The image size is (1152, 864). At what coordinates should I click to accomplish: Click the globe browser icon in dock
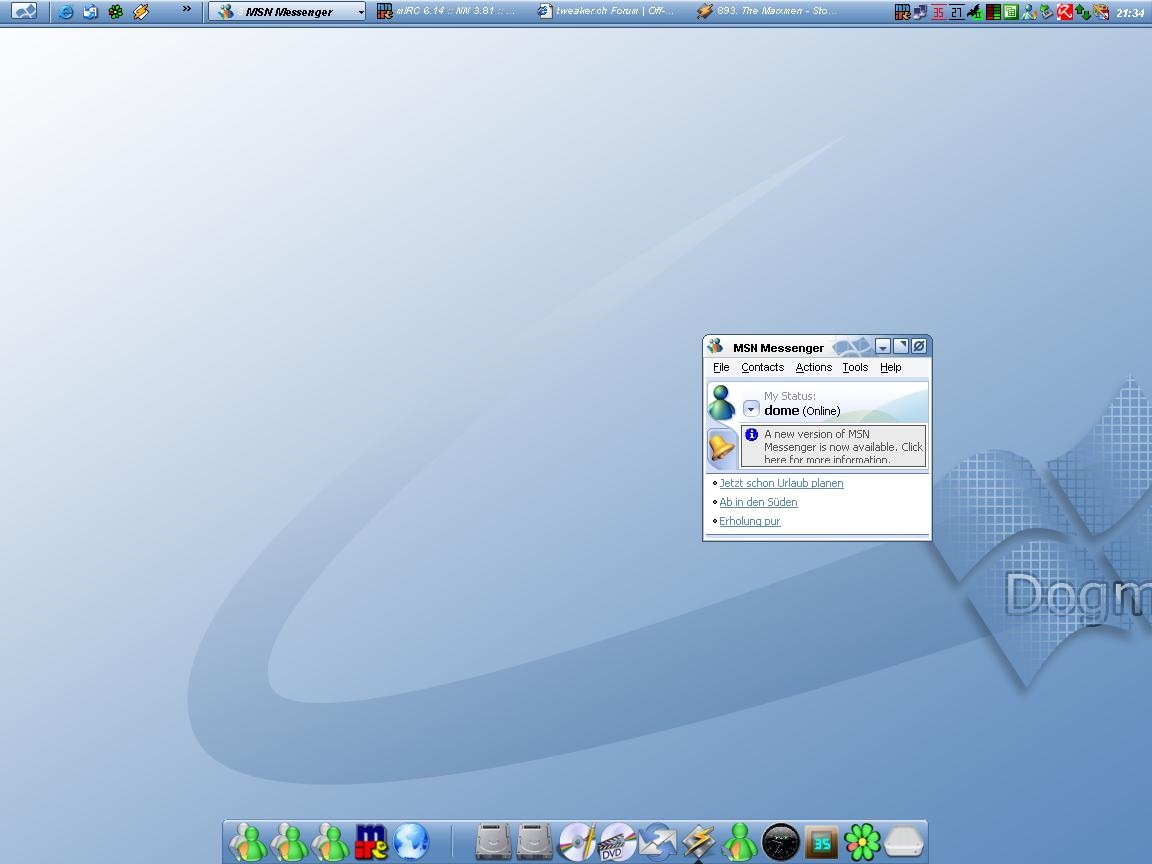pos(411,842)
